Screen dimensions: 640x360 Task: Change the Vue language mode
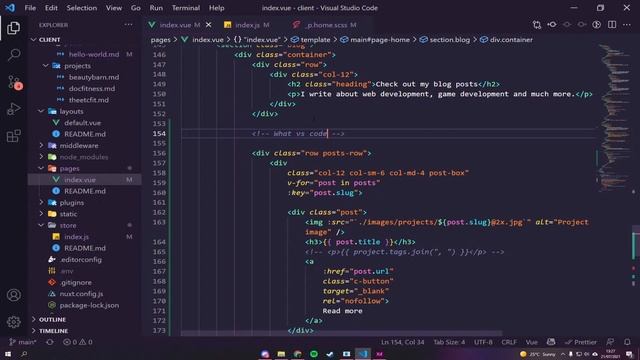pos(531,342)
